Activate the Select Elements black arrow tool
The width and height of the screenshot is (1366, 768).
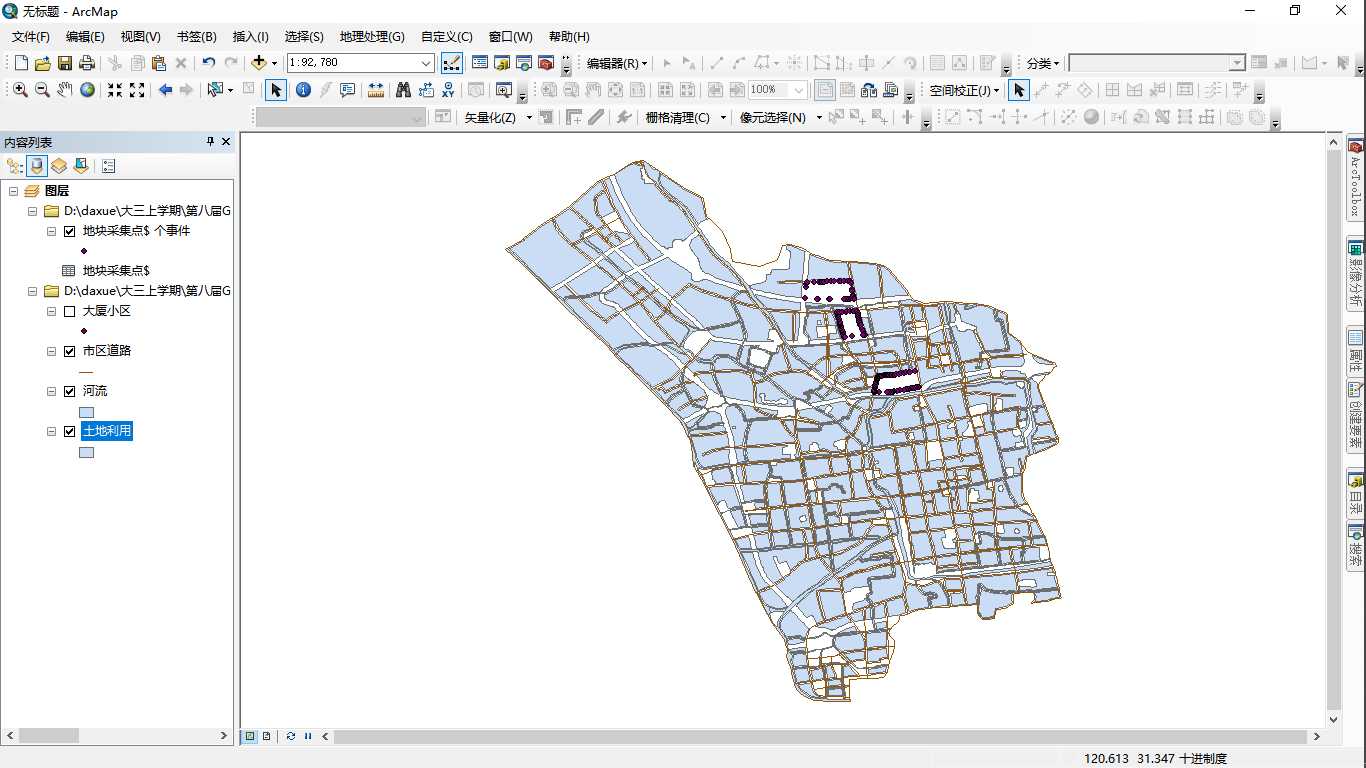click(x=277, y=90)
